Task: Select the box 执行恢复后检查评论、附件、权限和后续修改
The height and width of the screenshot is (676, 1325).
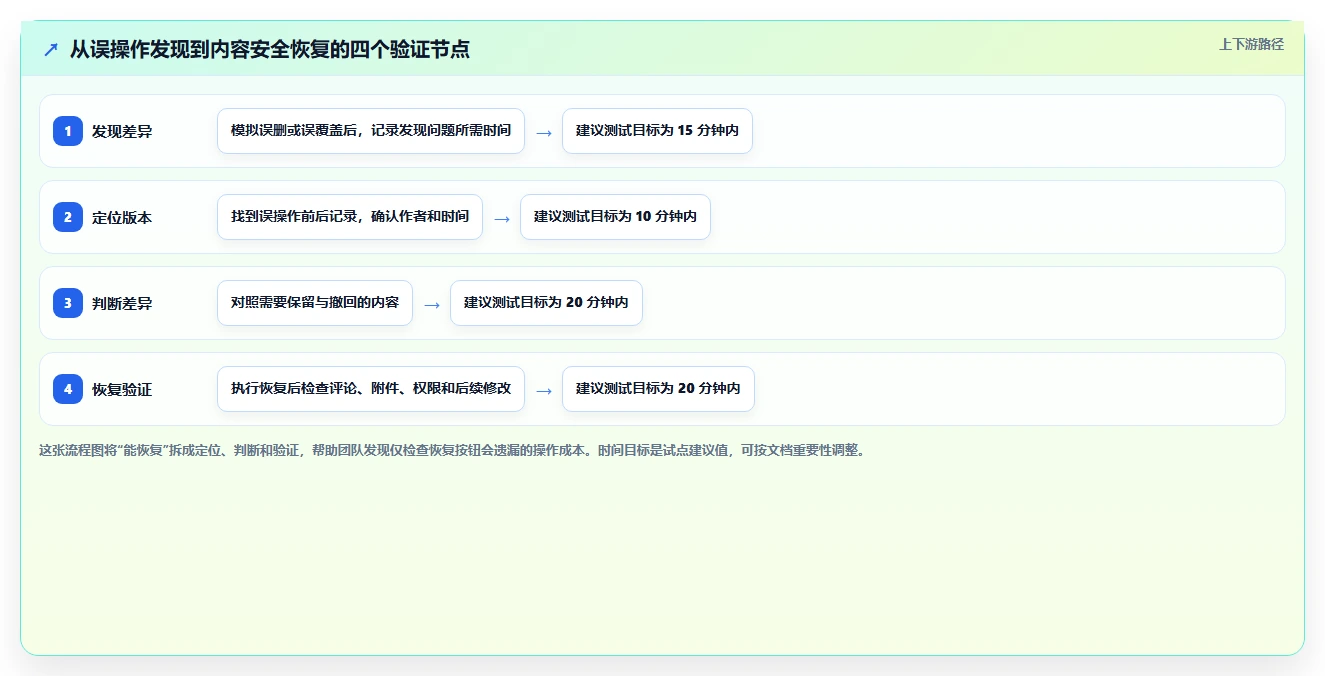Action: (371, 389)
